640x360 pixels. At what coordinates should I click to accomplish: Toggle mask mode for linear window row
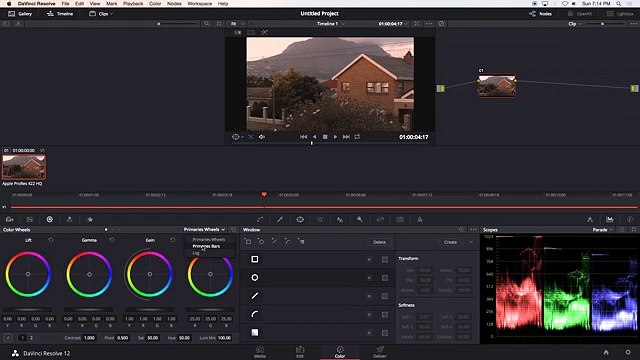[384, 259]
